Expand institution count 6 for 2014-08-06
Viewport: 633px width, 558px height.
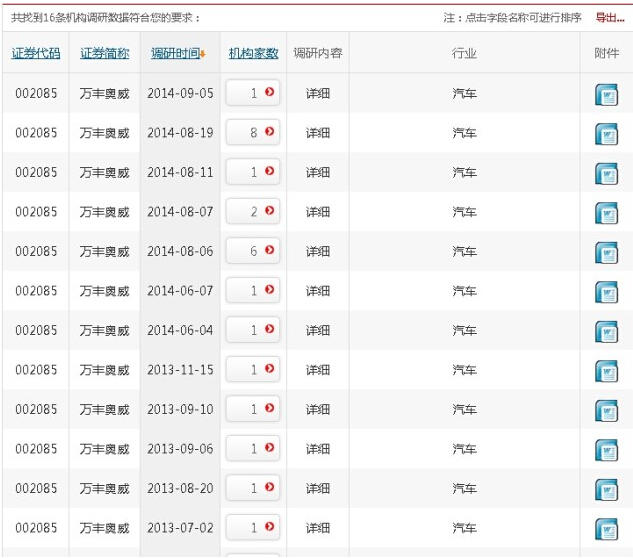(269, 251)
